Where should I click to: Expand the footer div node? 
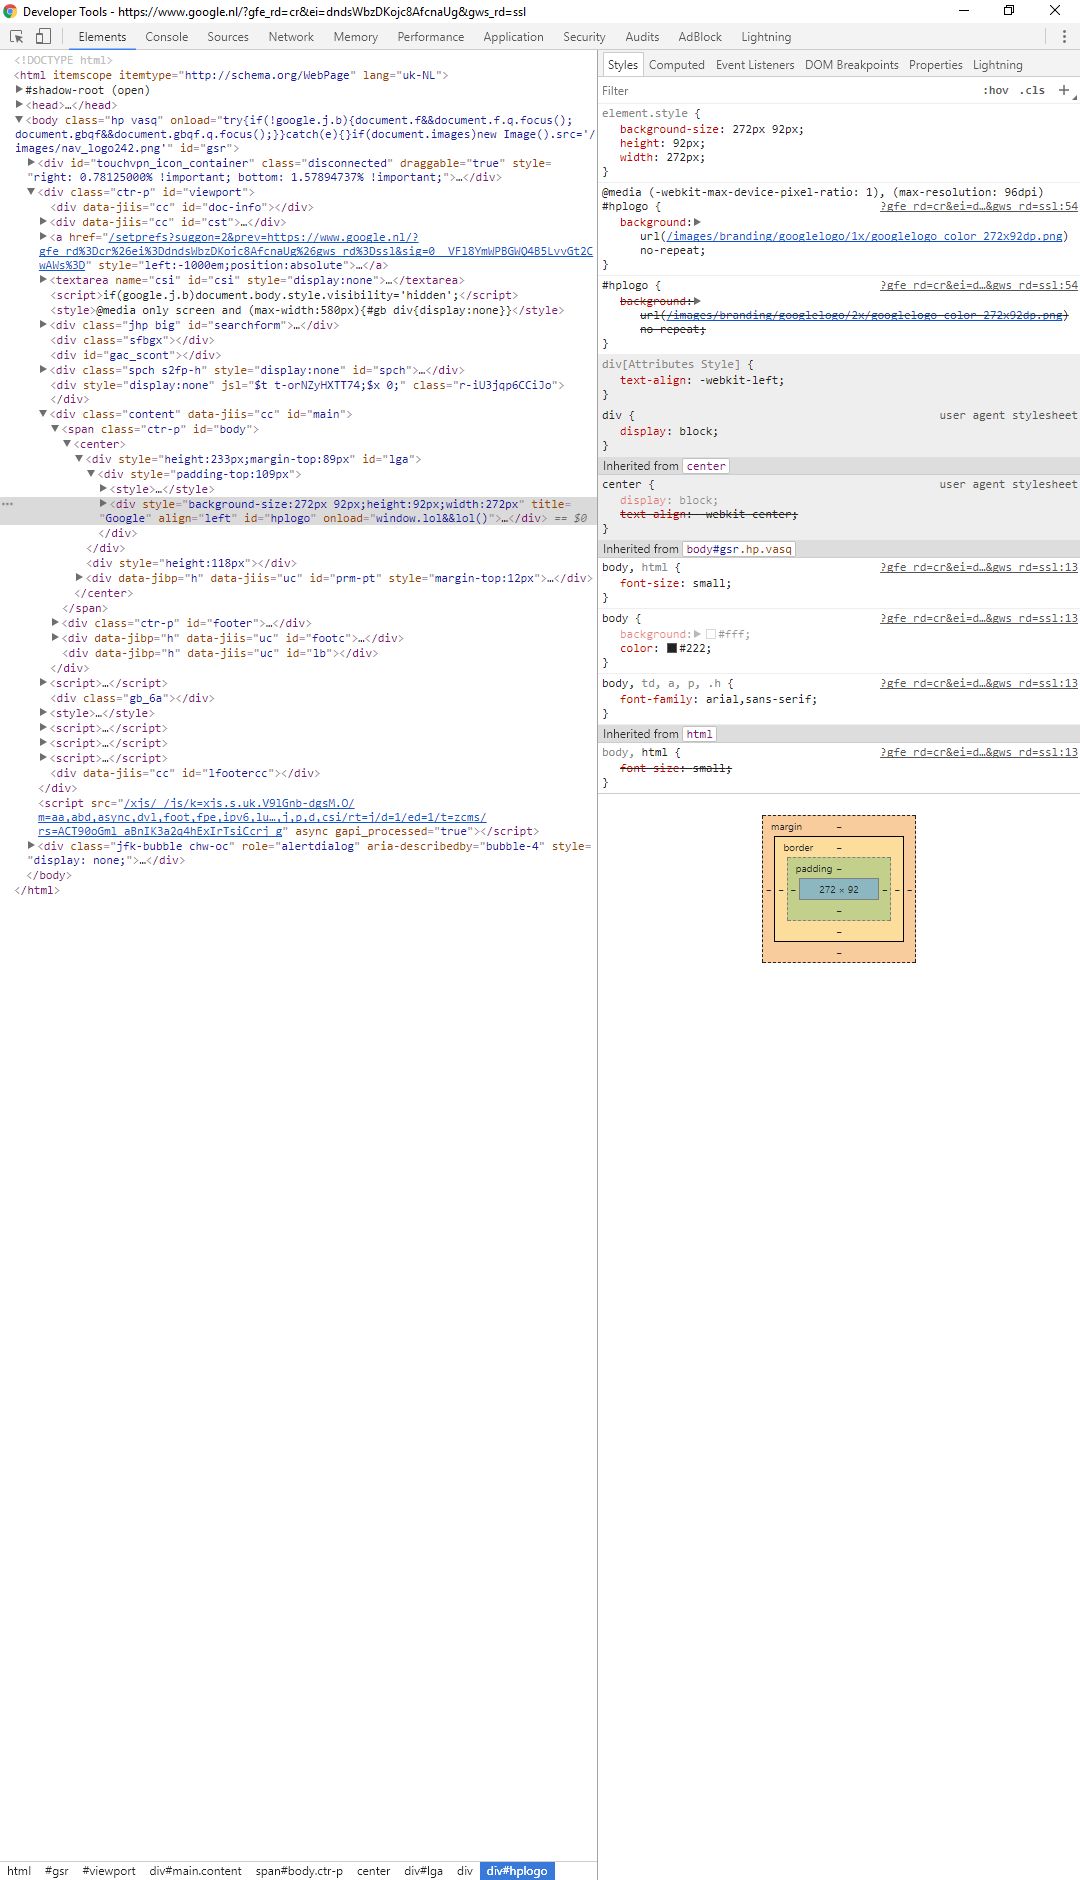55,623
